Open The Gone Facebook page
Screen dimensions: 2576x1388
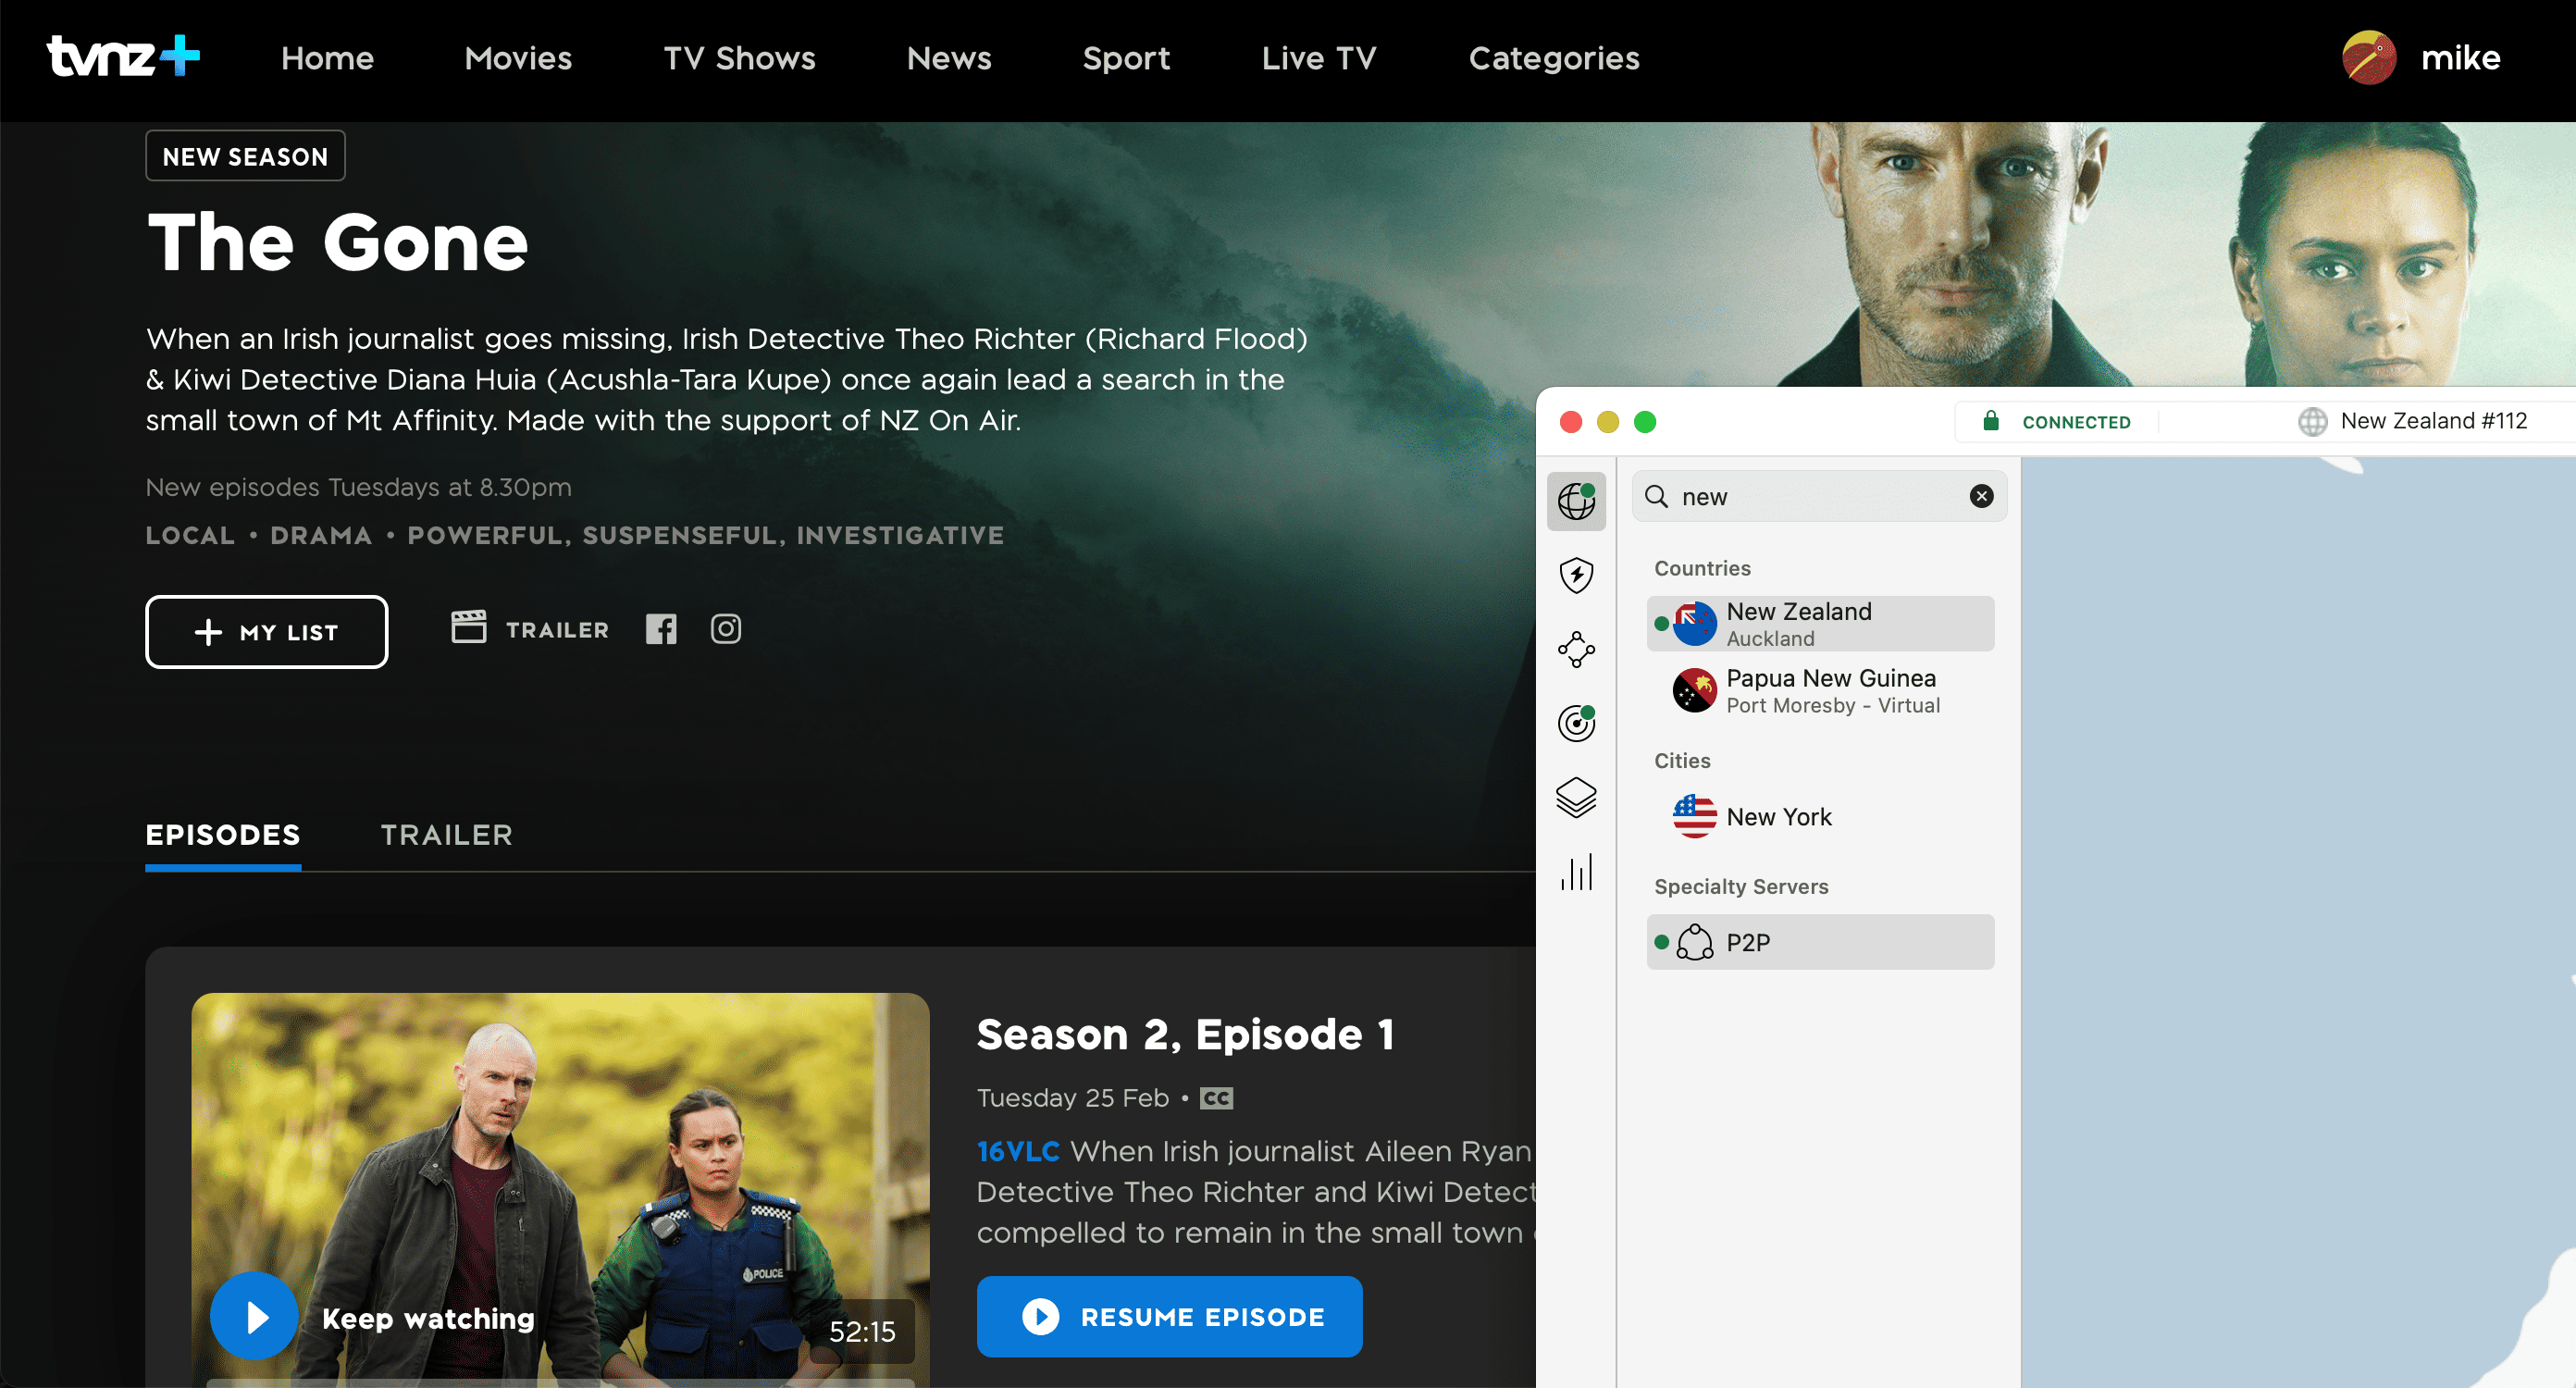click(661, 628)
